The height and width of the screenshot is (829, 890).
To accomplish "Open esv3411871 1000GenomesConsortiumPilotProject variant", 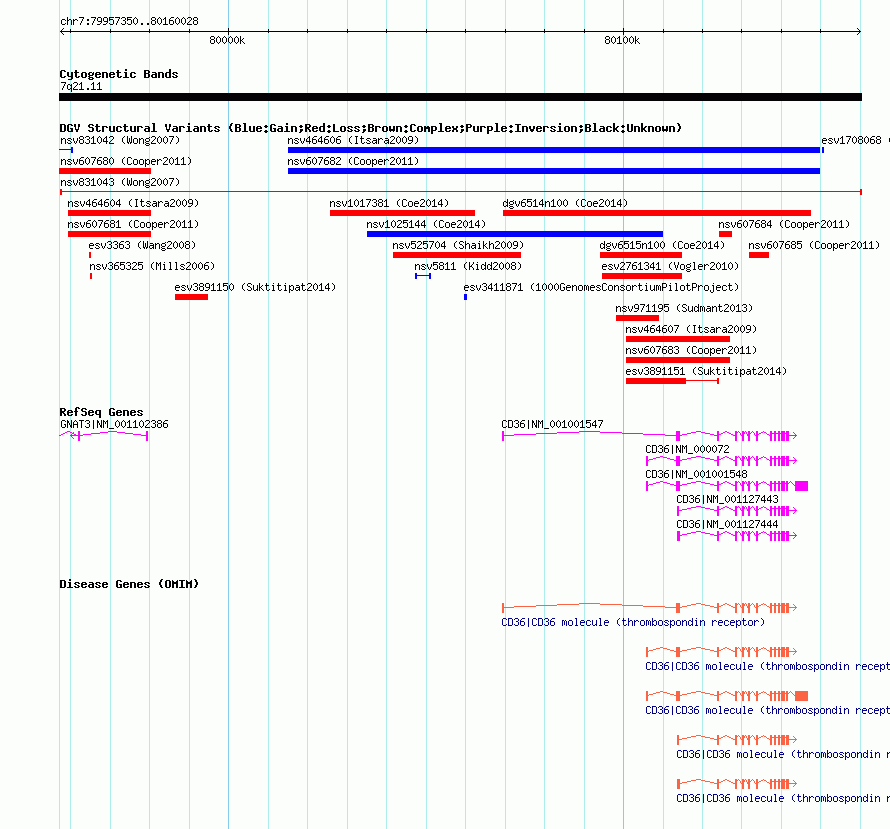I will 601,287.
